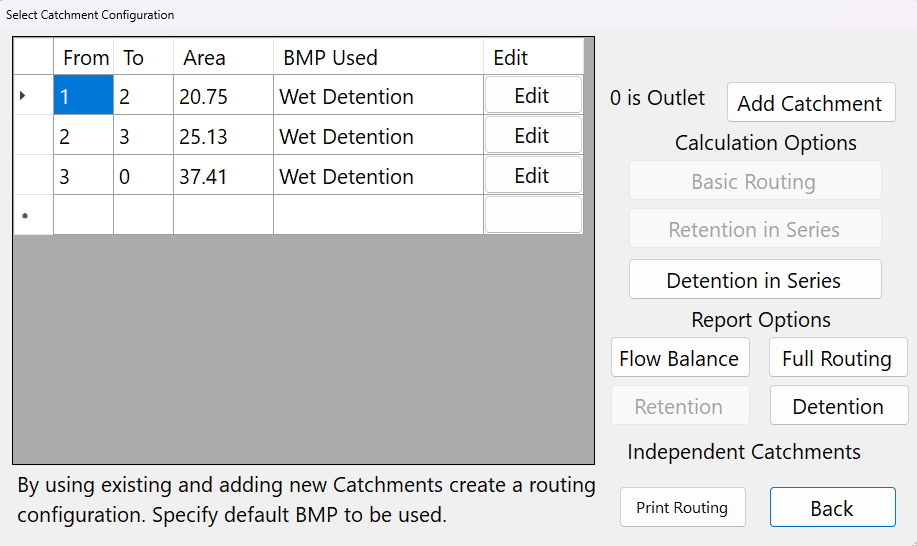Go back with the Back button
This screenshot has width=917, height=546.
[x=832, y=508]
